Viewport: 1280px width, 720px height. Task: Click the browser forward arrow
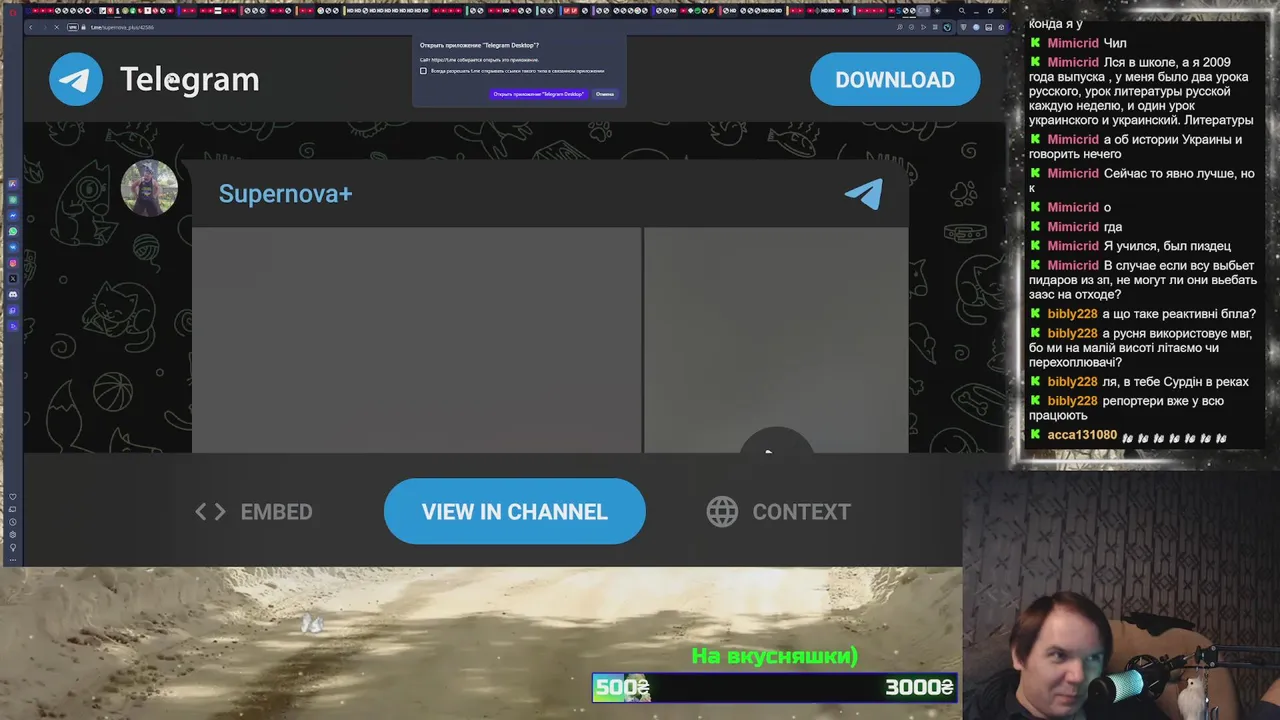click(45, 27)
